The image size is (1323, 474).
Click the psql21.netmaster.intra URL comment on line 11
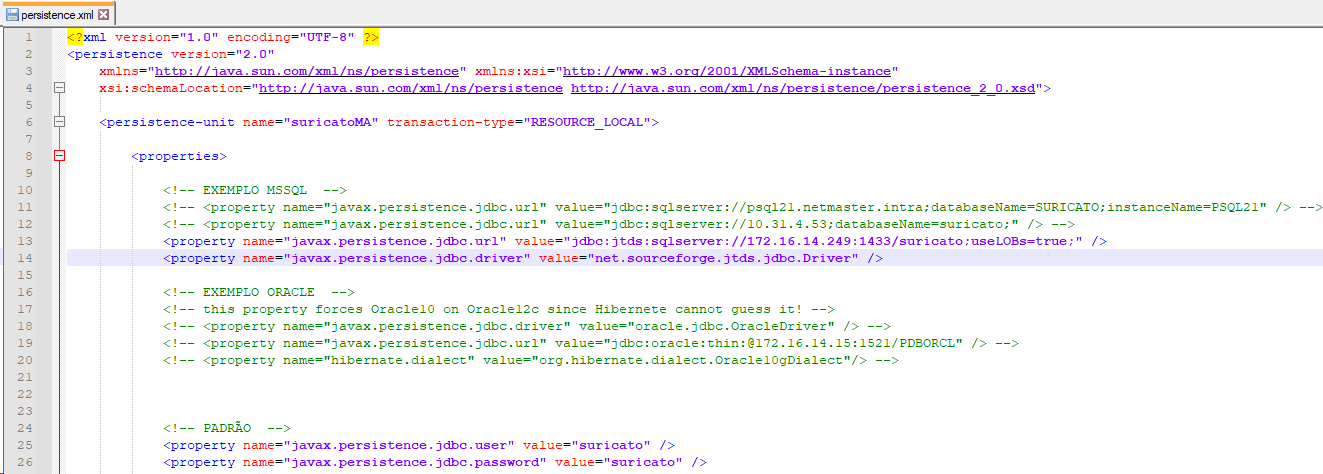pos(743,207)
